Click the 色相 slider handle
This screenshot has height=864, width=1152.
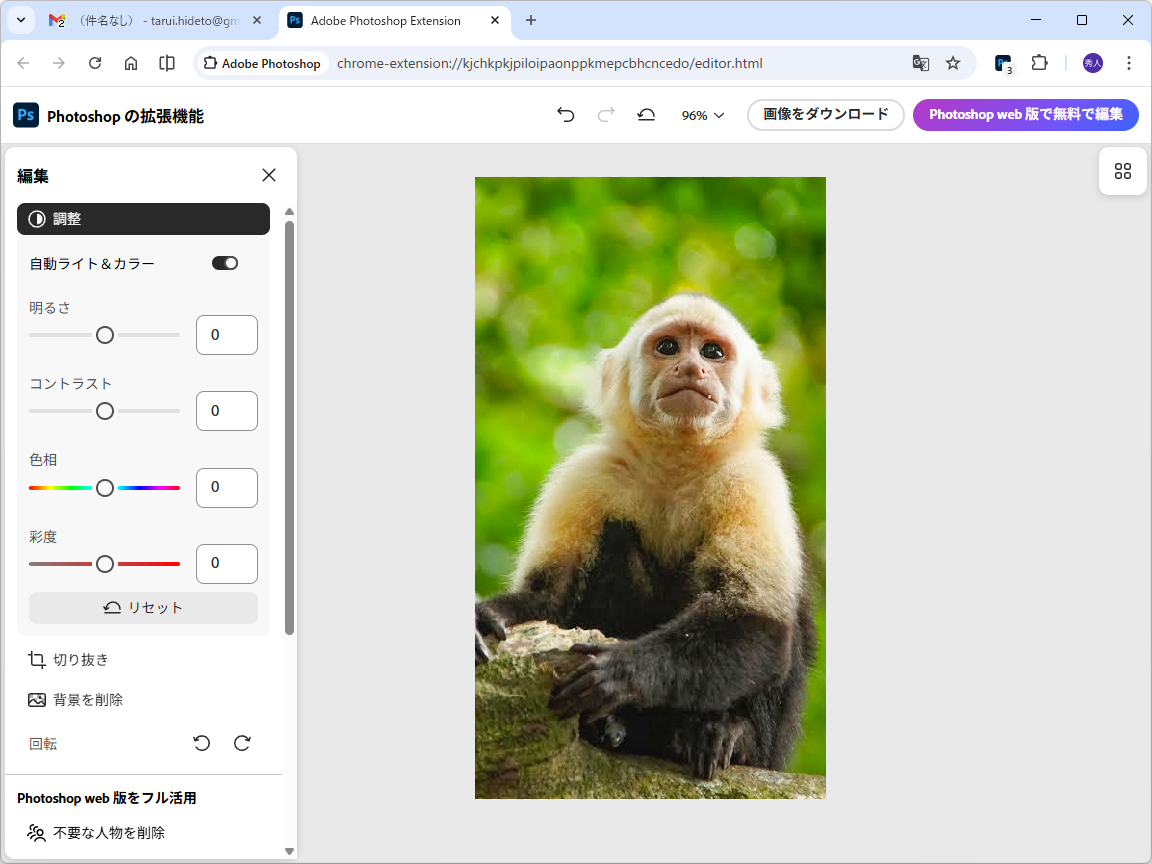tap(105, 488)
